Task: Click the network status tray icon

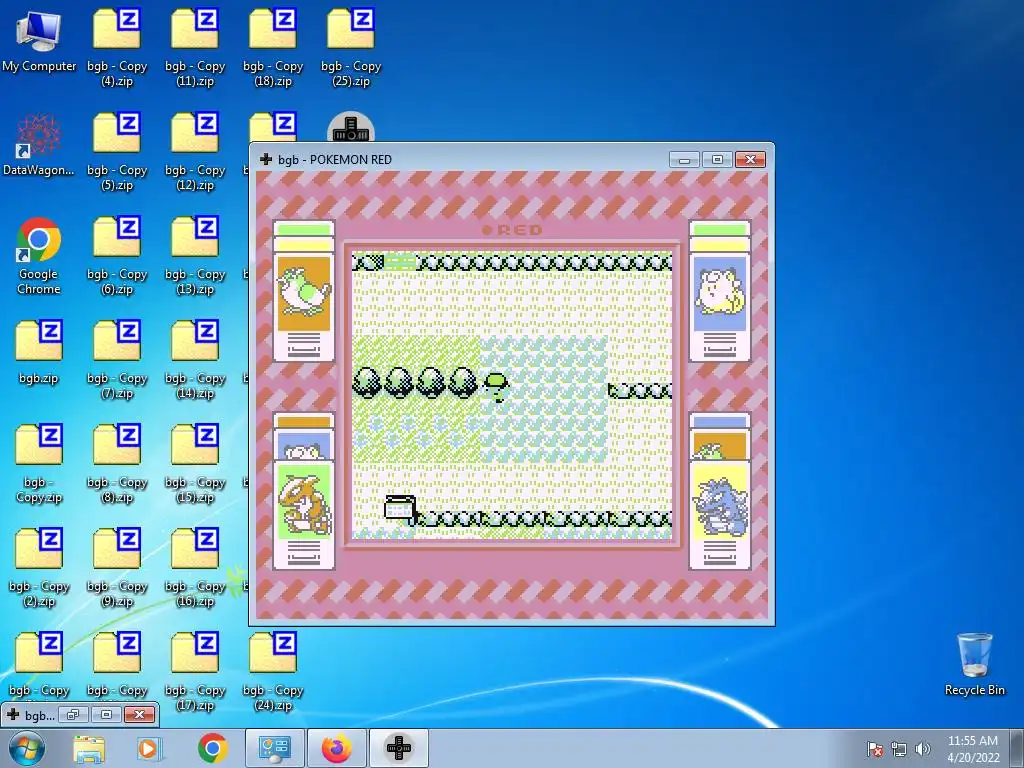Action: tap(899, 749)
